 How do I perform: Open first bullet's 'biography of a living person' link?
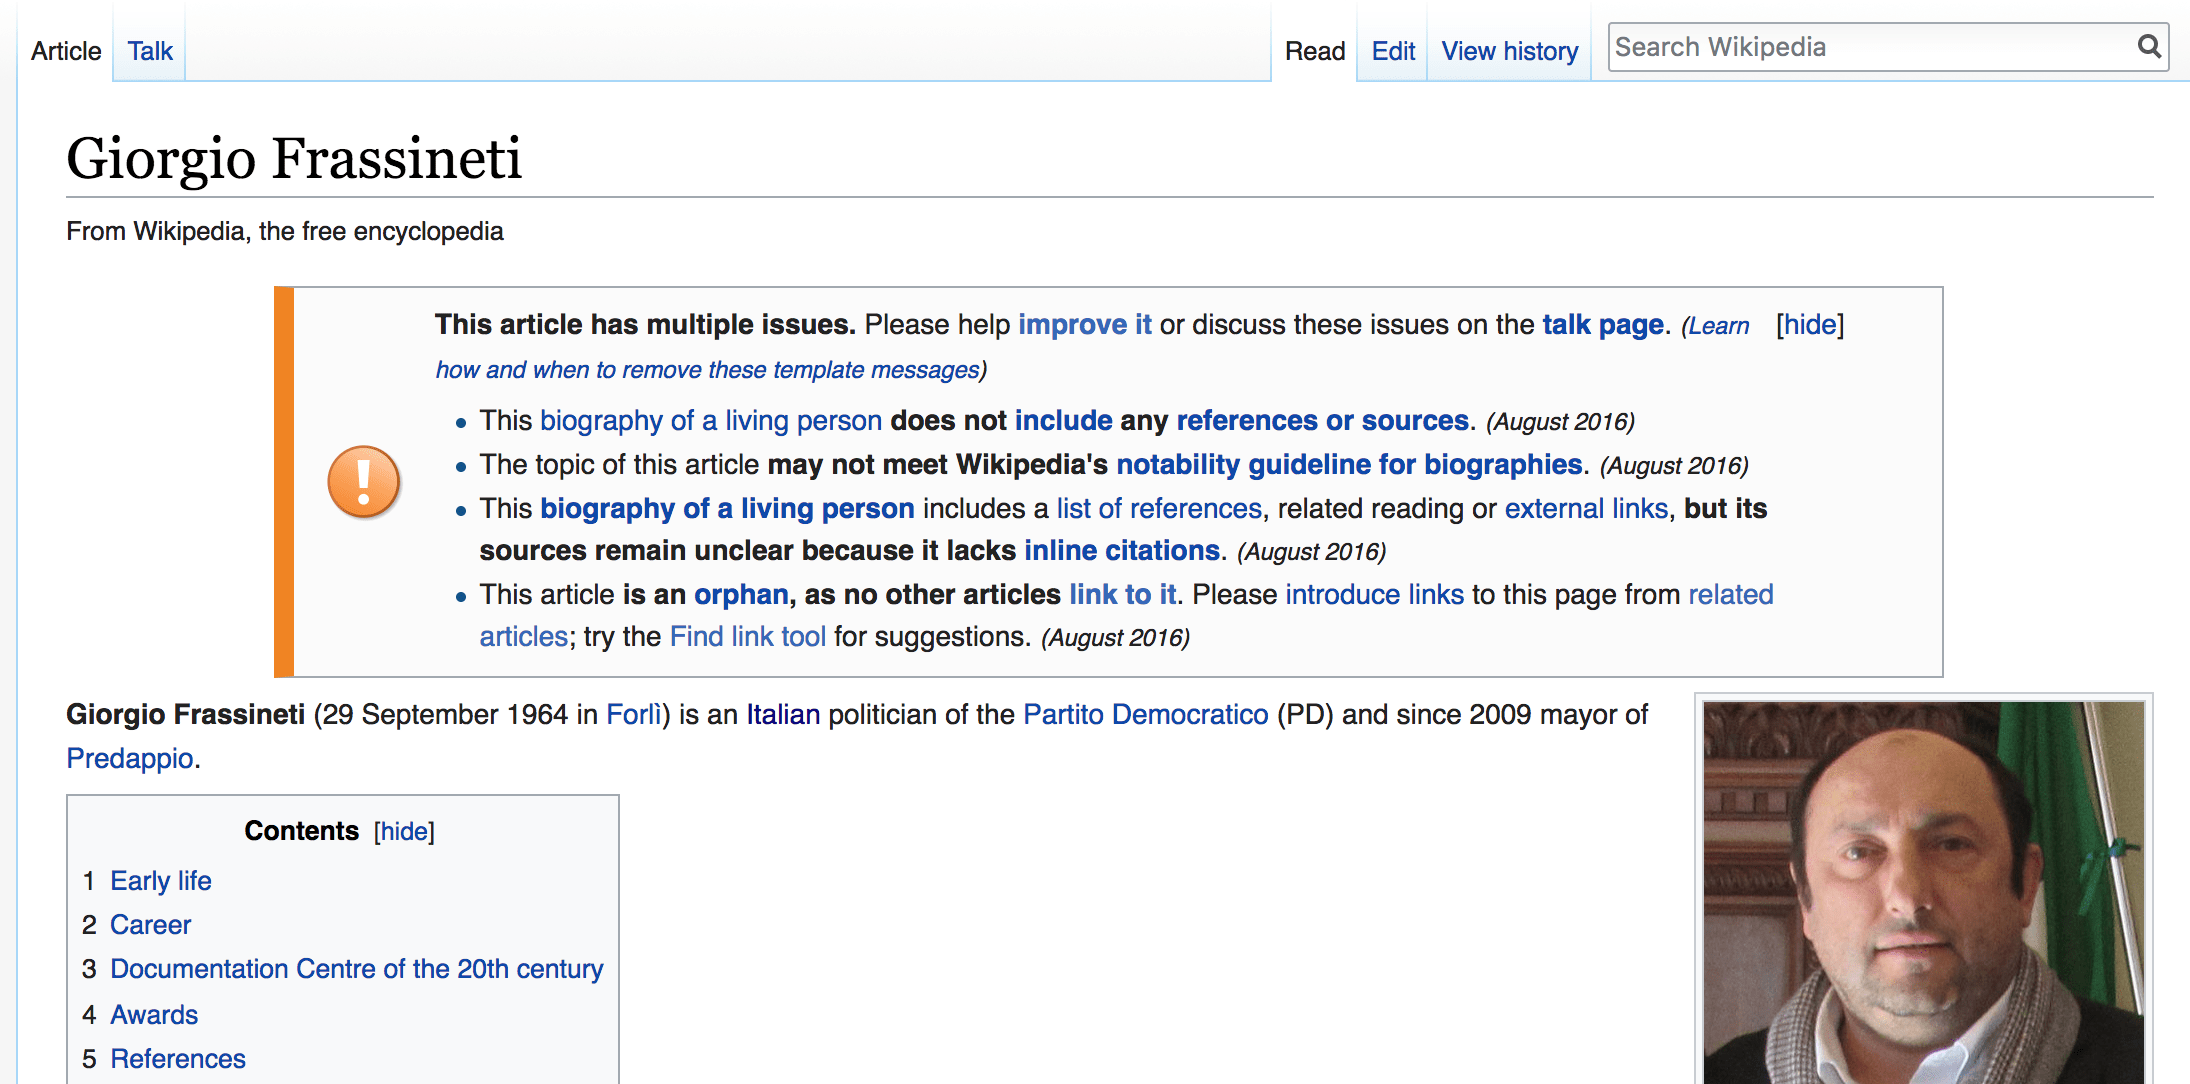pos(711,421)
